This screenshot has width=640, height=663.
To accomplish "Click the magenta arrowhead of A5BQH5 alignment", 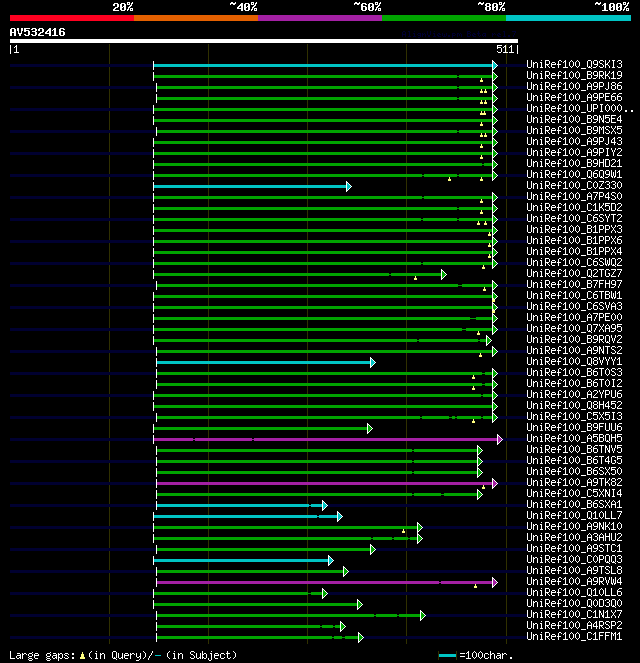I will coord(500,439).
